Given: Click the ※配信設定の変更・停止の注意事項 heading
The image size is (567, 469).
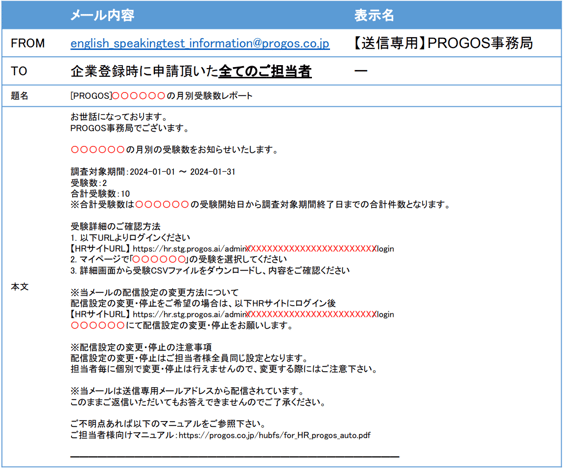Looking at the screenshot, I should 141,348.
